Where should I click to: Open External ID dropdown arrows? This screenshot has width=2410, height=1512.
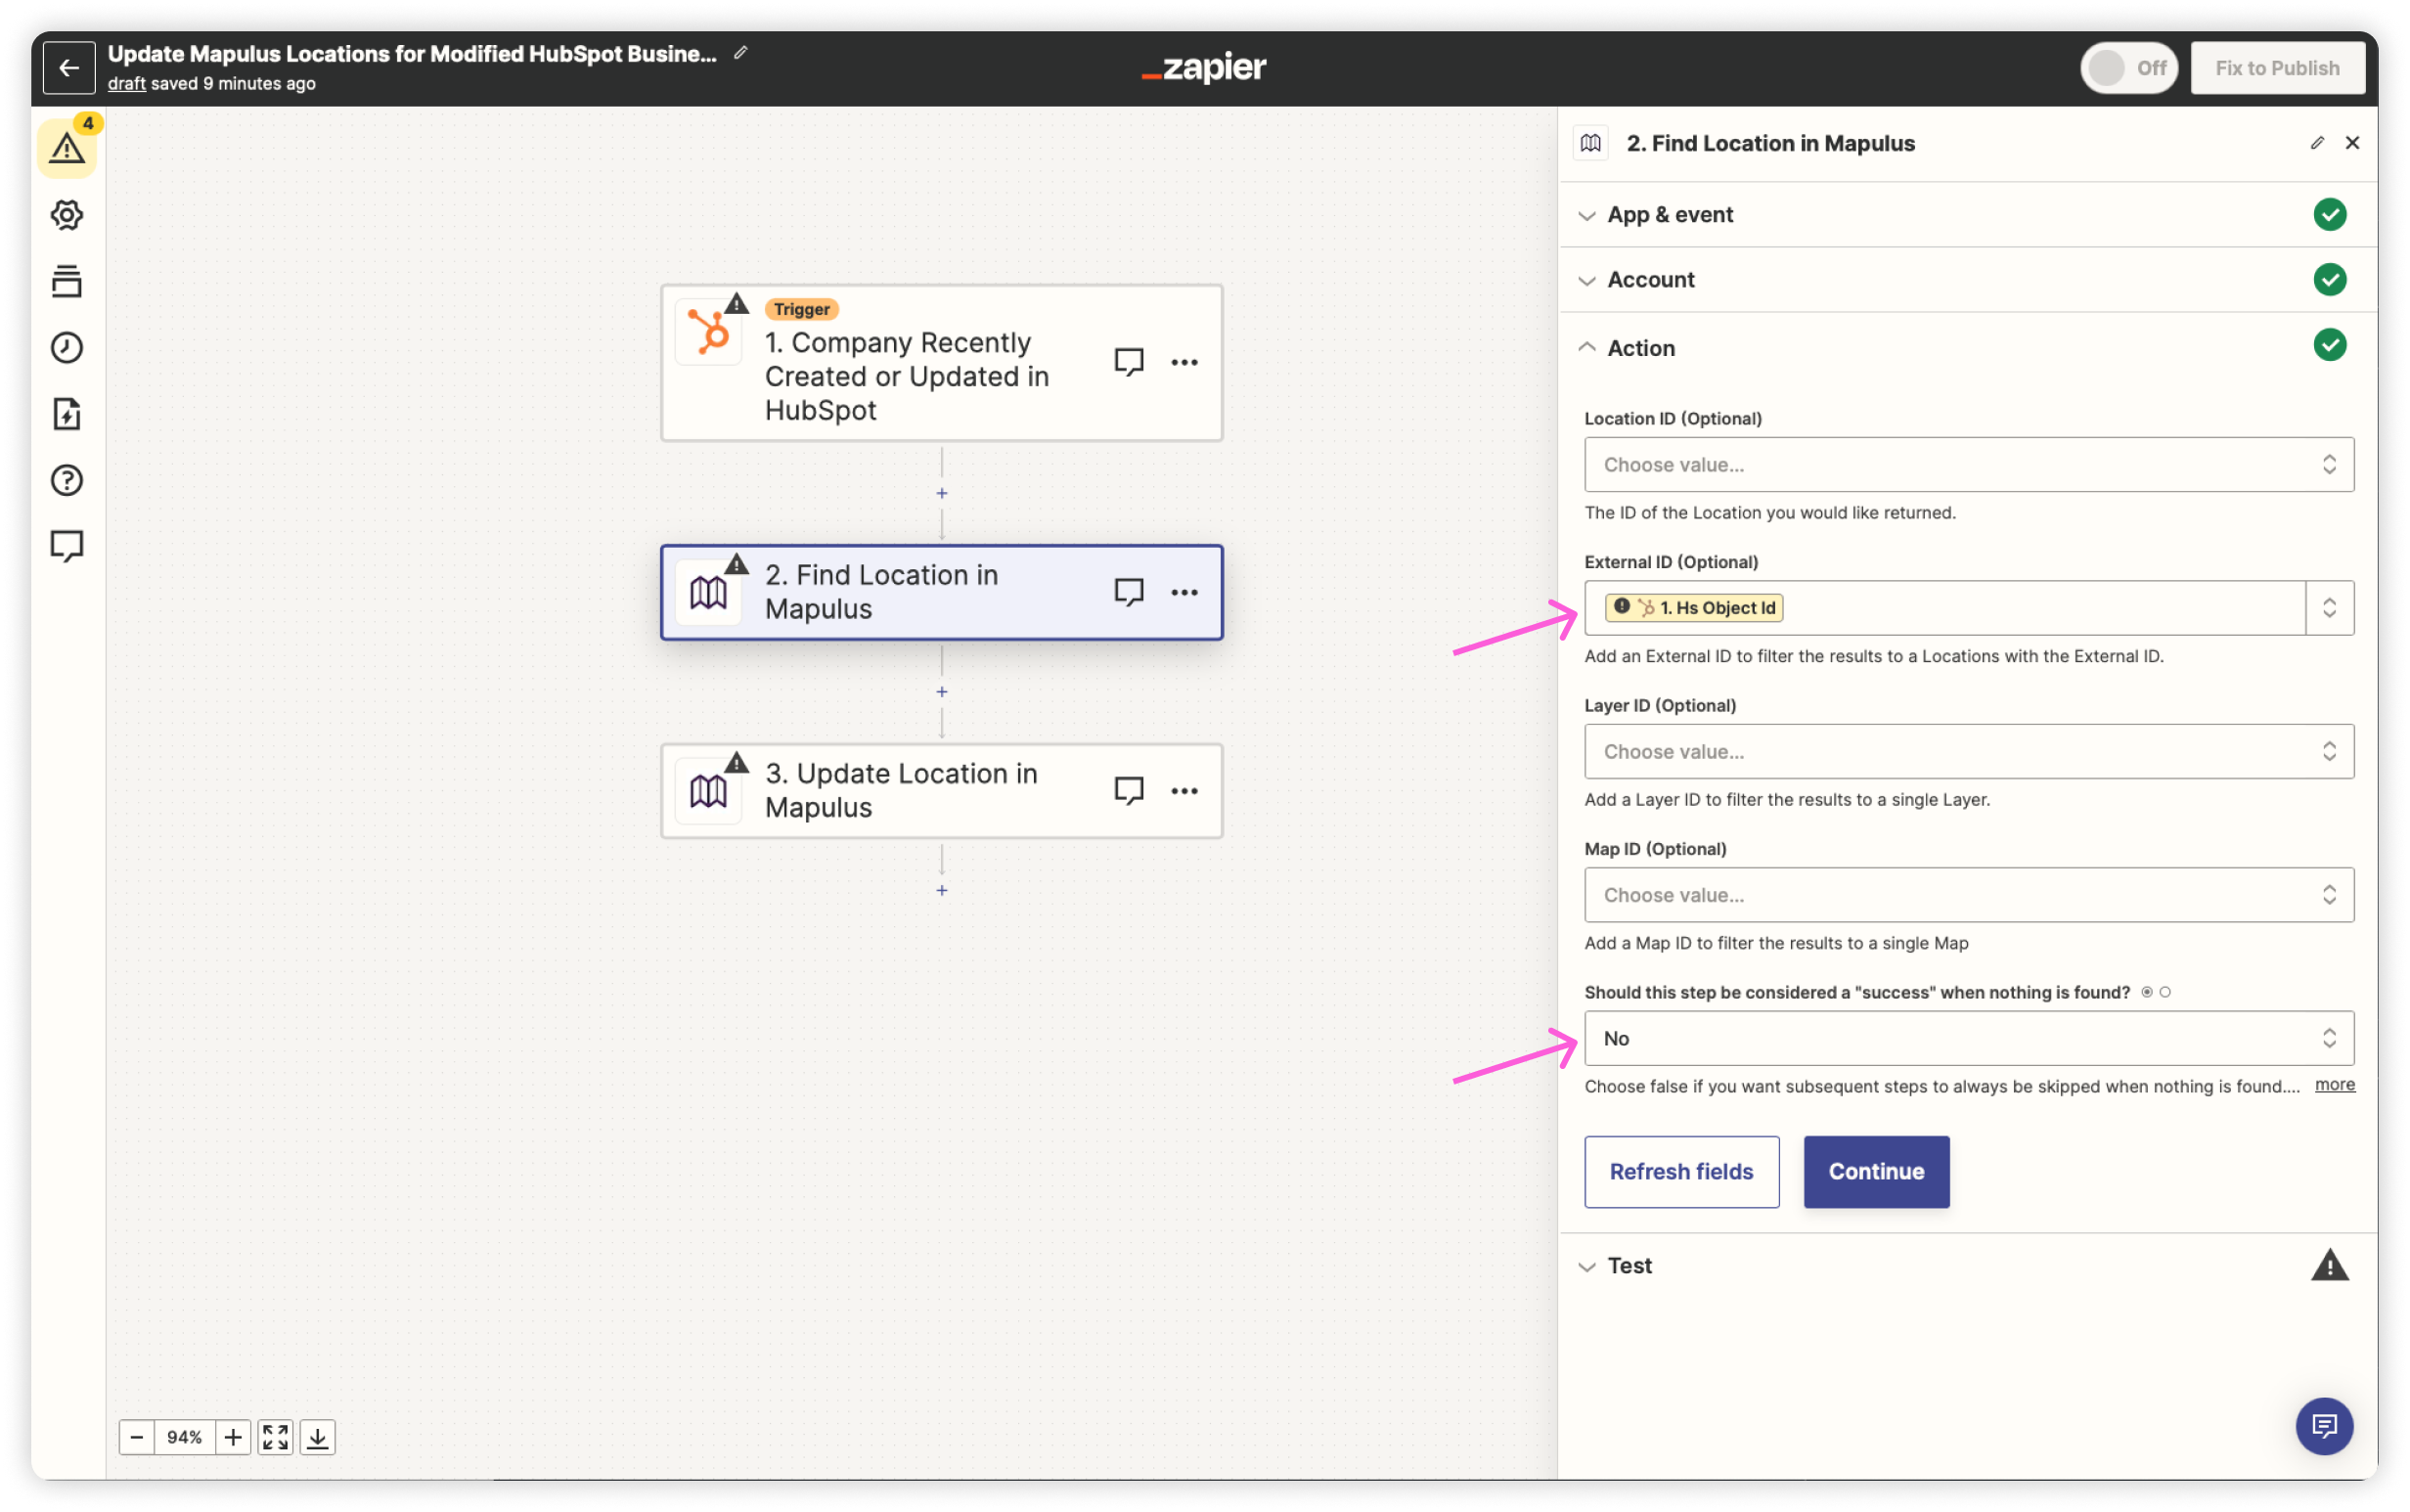(2329, 608)
